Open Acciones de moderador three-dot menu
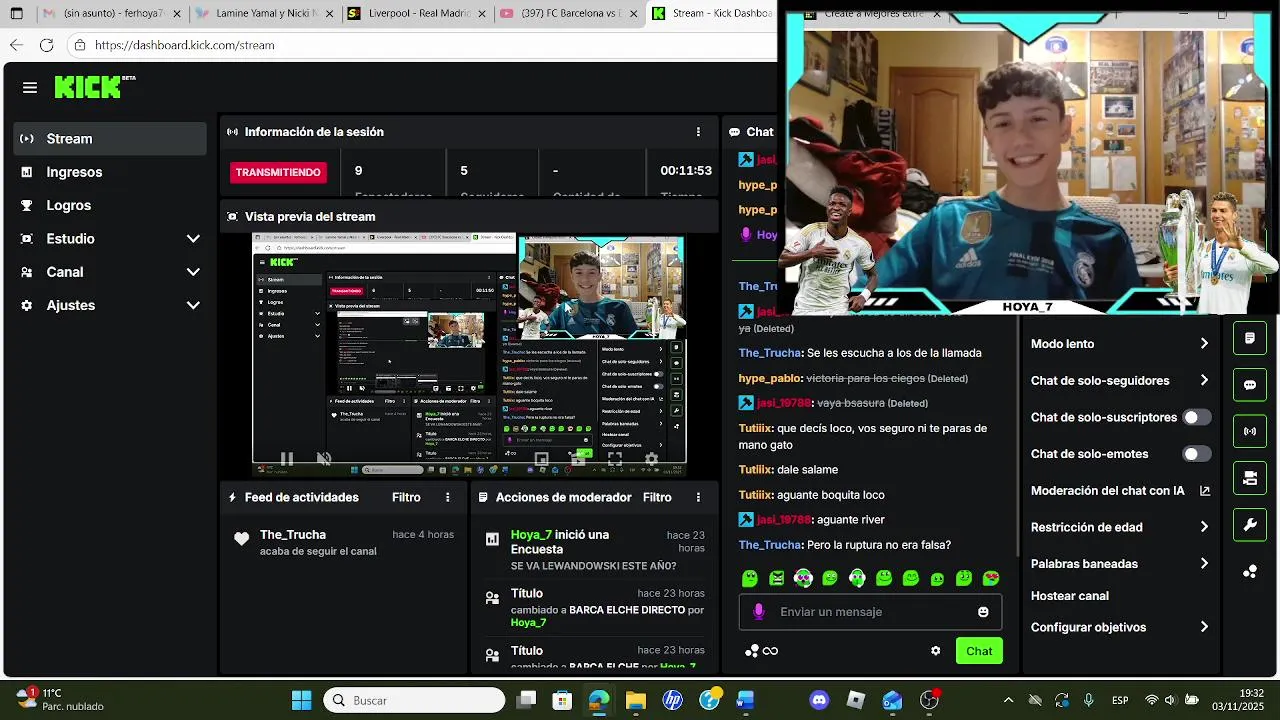The image size is (1280, 720). (x=698, y=497)
